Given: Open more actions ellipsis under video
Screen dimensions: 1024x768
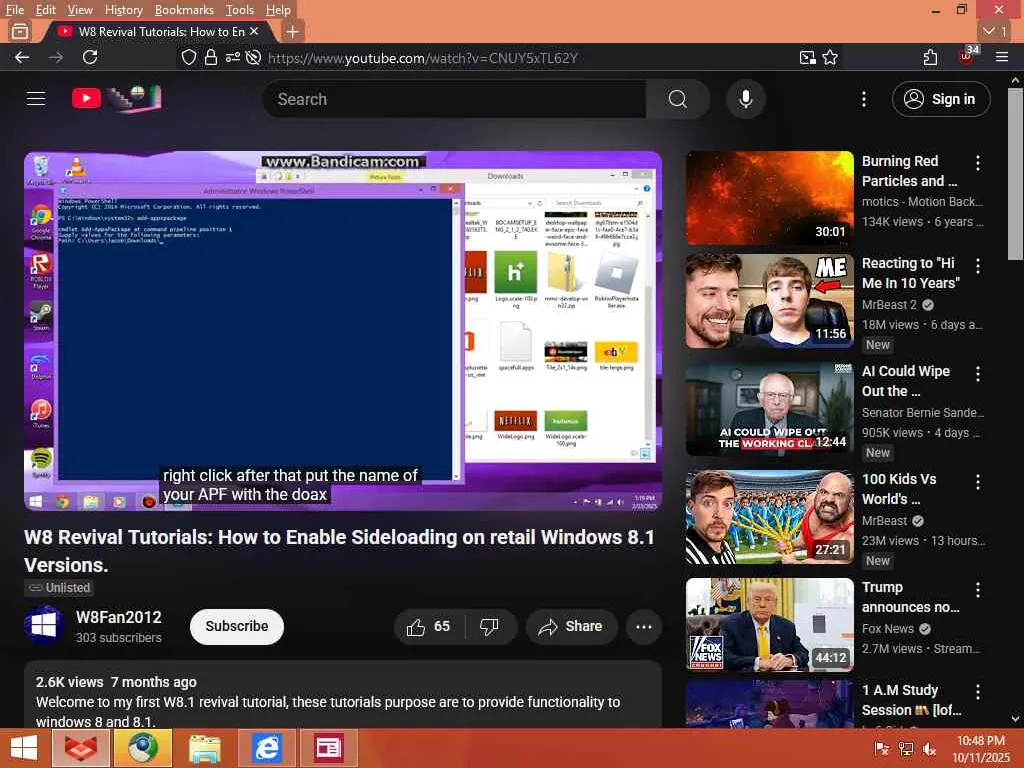Looking at the screenshot, I should pos(644,627).
